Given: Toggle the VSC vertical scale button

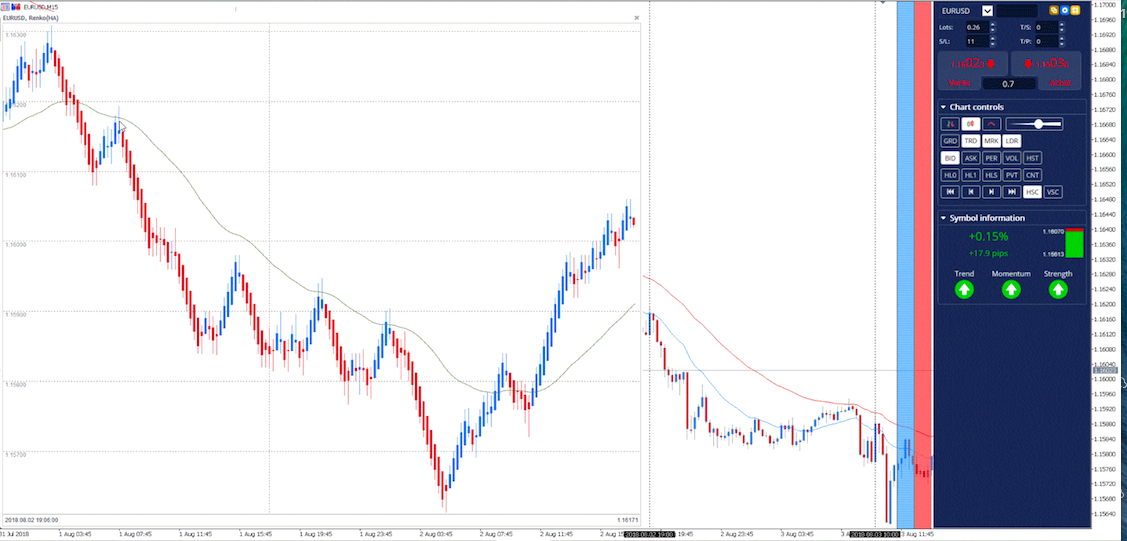Looking at the screenshot, I should tap(1054, 192).
